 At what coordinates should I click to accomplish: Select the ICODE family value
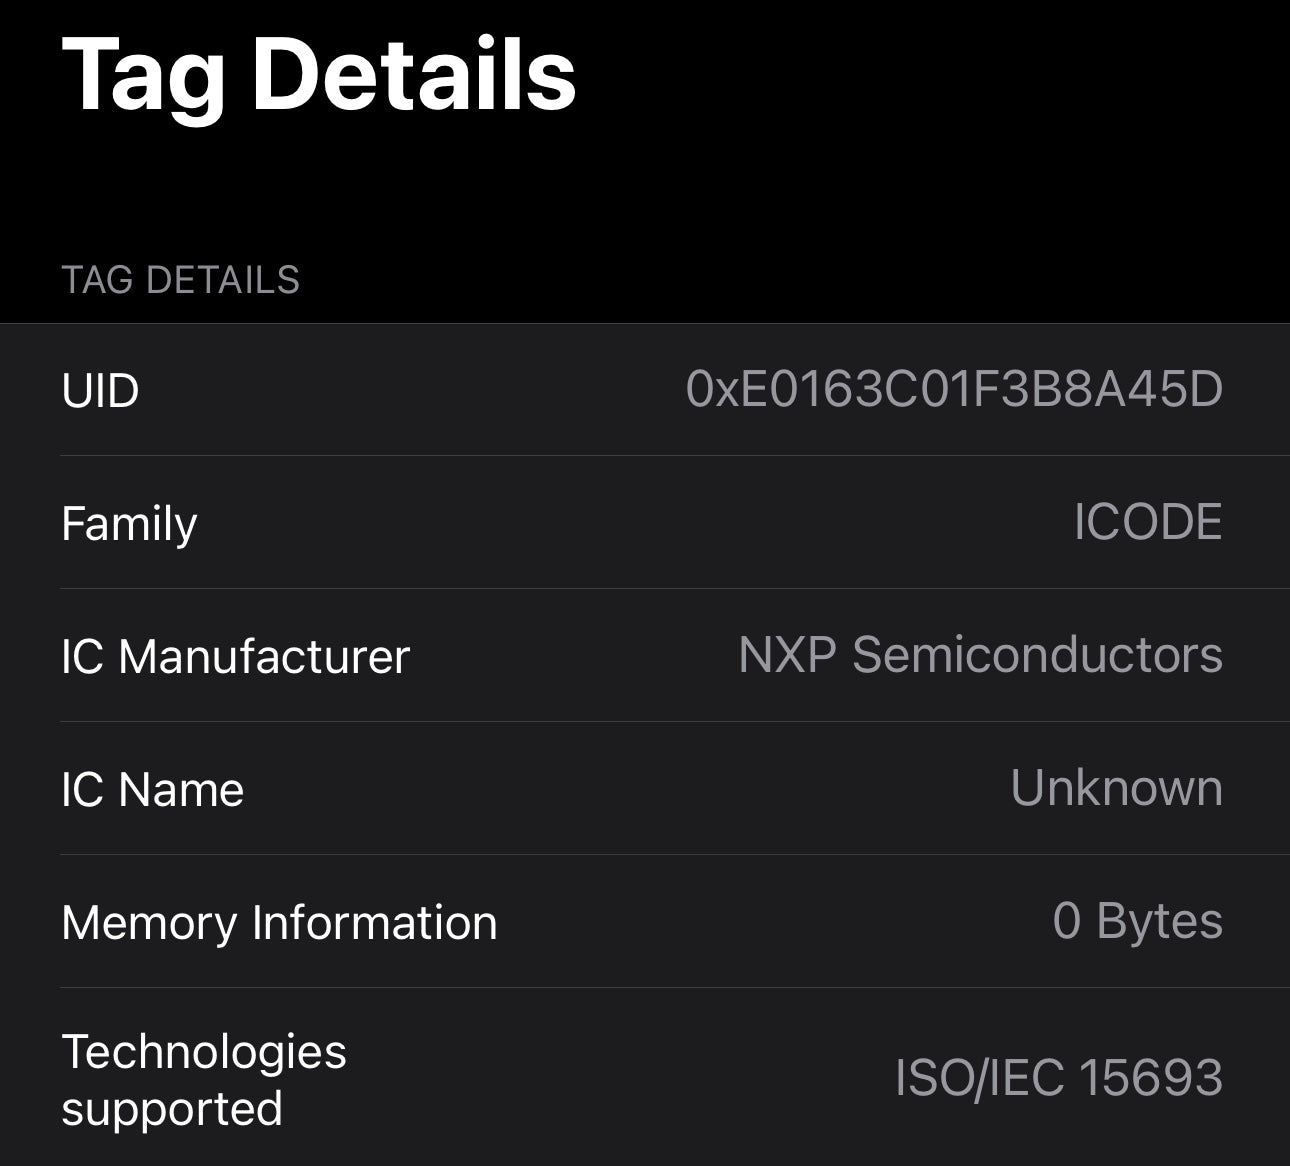pos(1147,522)
